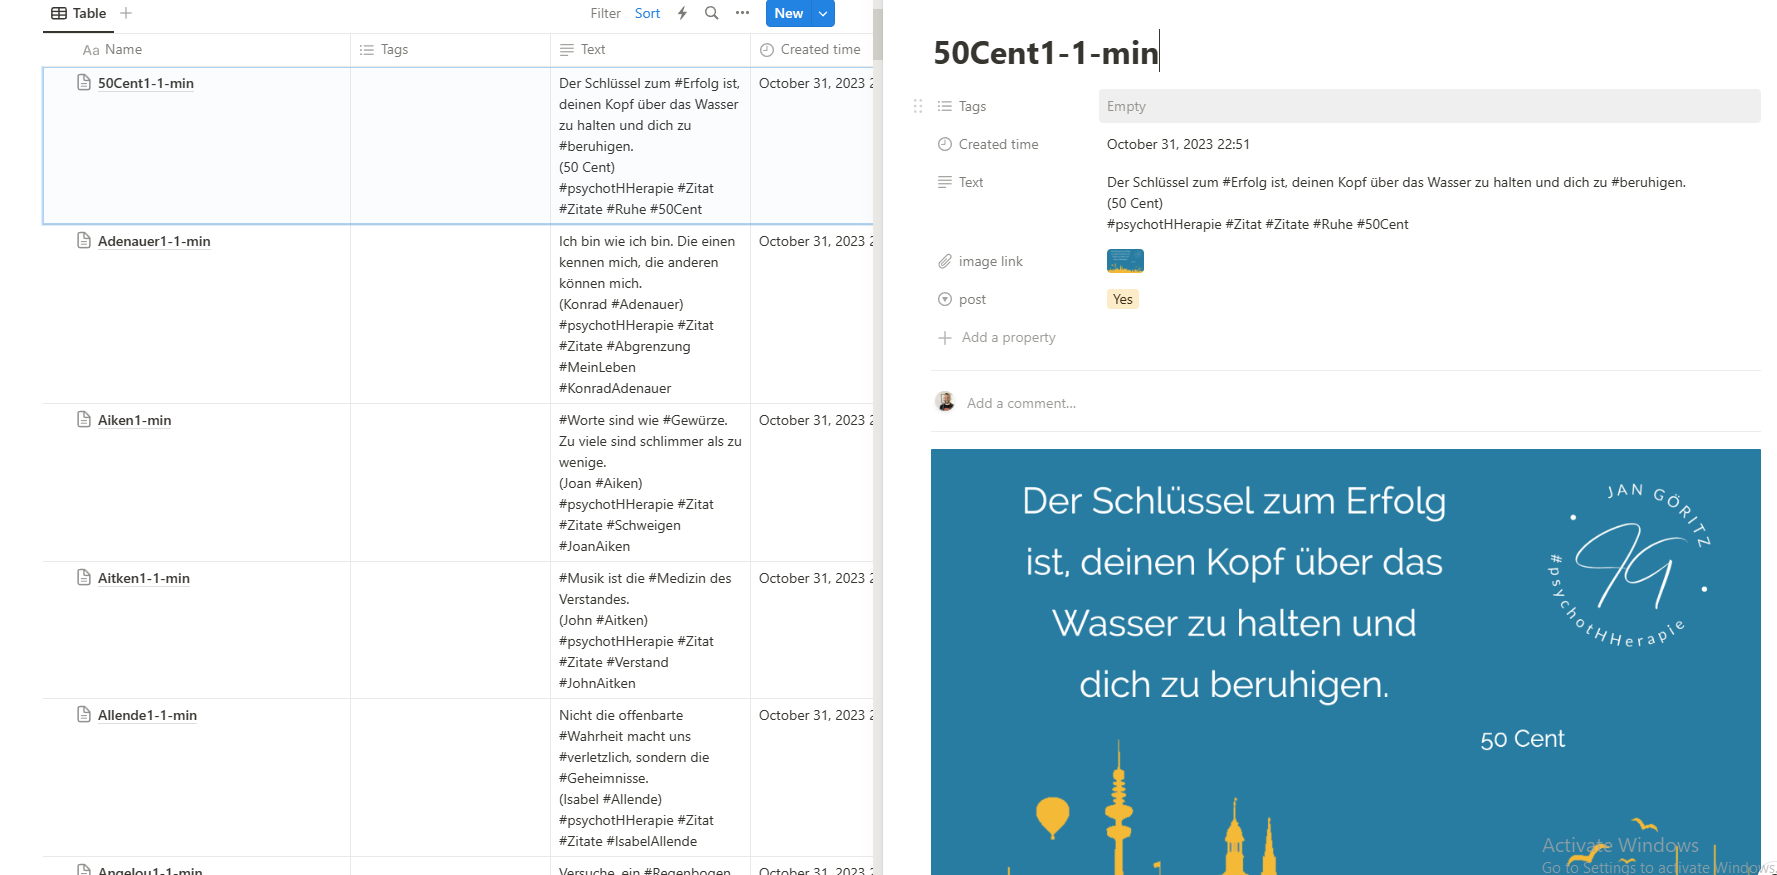Open the Allende1-1-min page

[x=148, y=715]
